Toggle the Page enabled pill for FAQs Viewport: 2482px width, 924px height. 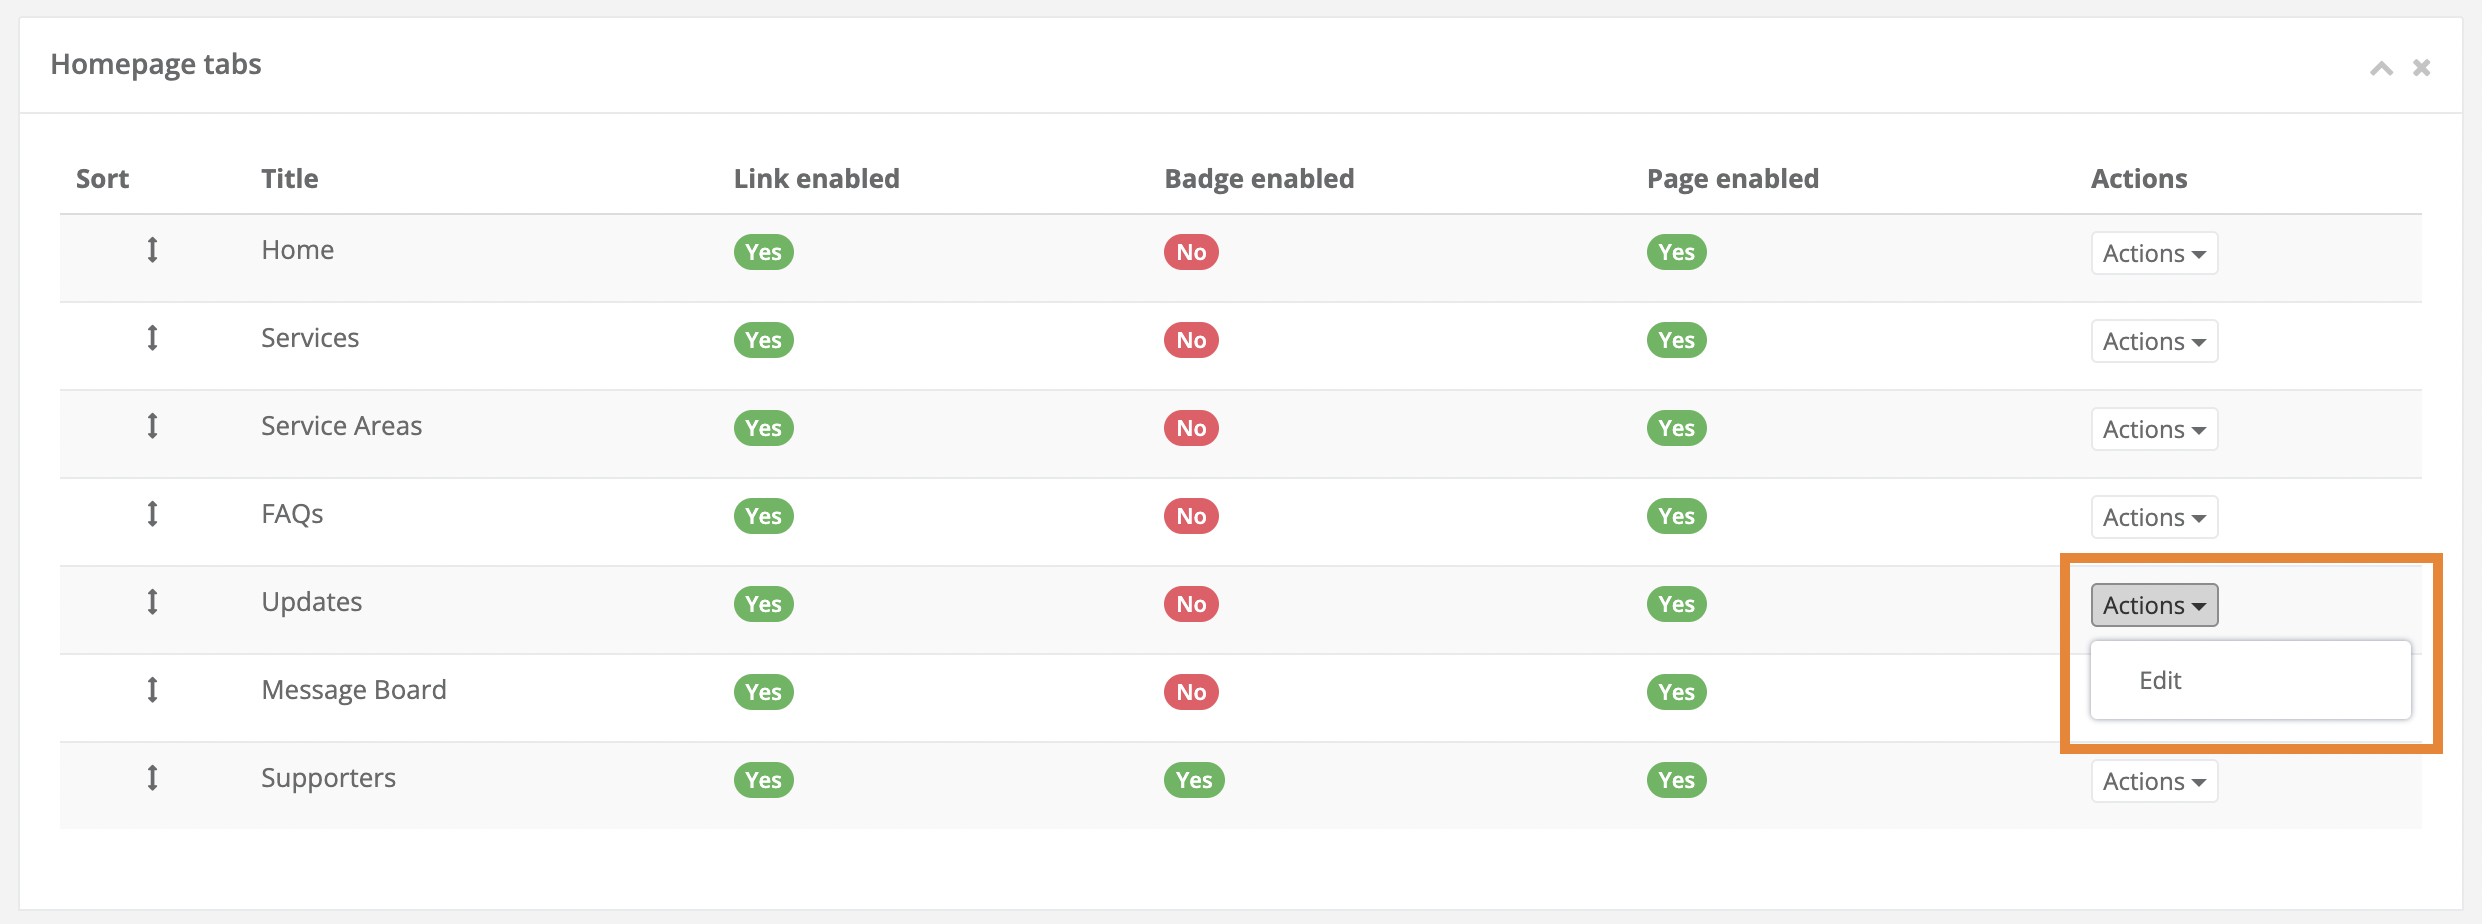click(x=1676, y=515)
